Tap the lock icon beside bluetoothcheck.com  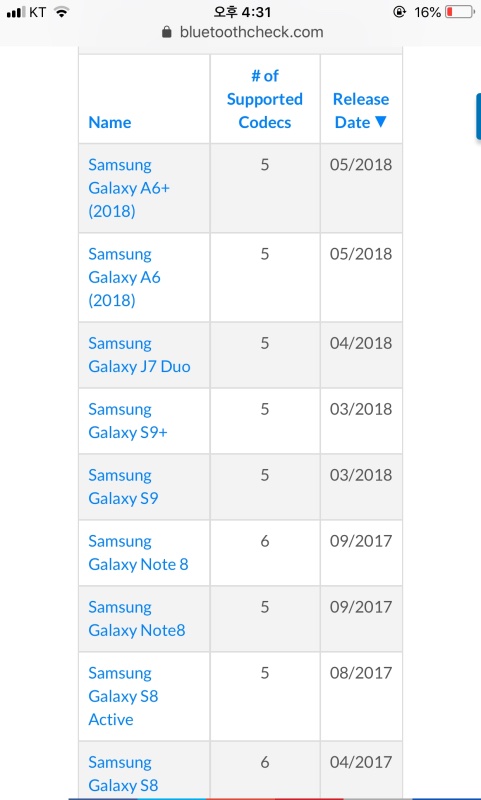(166, 32)
